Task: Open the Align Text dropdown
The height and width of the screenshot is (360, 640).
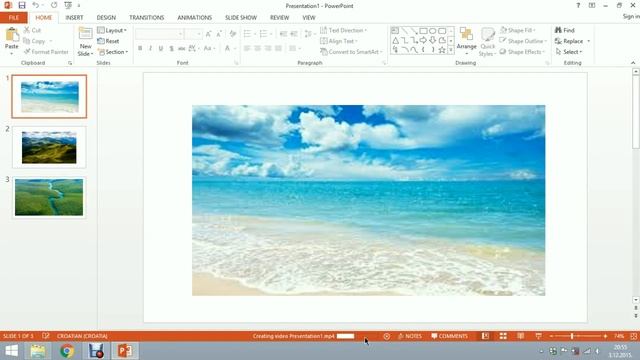Action: [339, 41]
